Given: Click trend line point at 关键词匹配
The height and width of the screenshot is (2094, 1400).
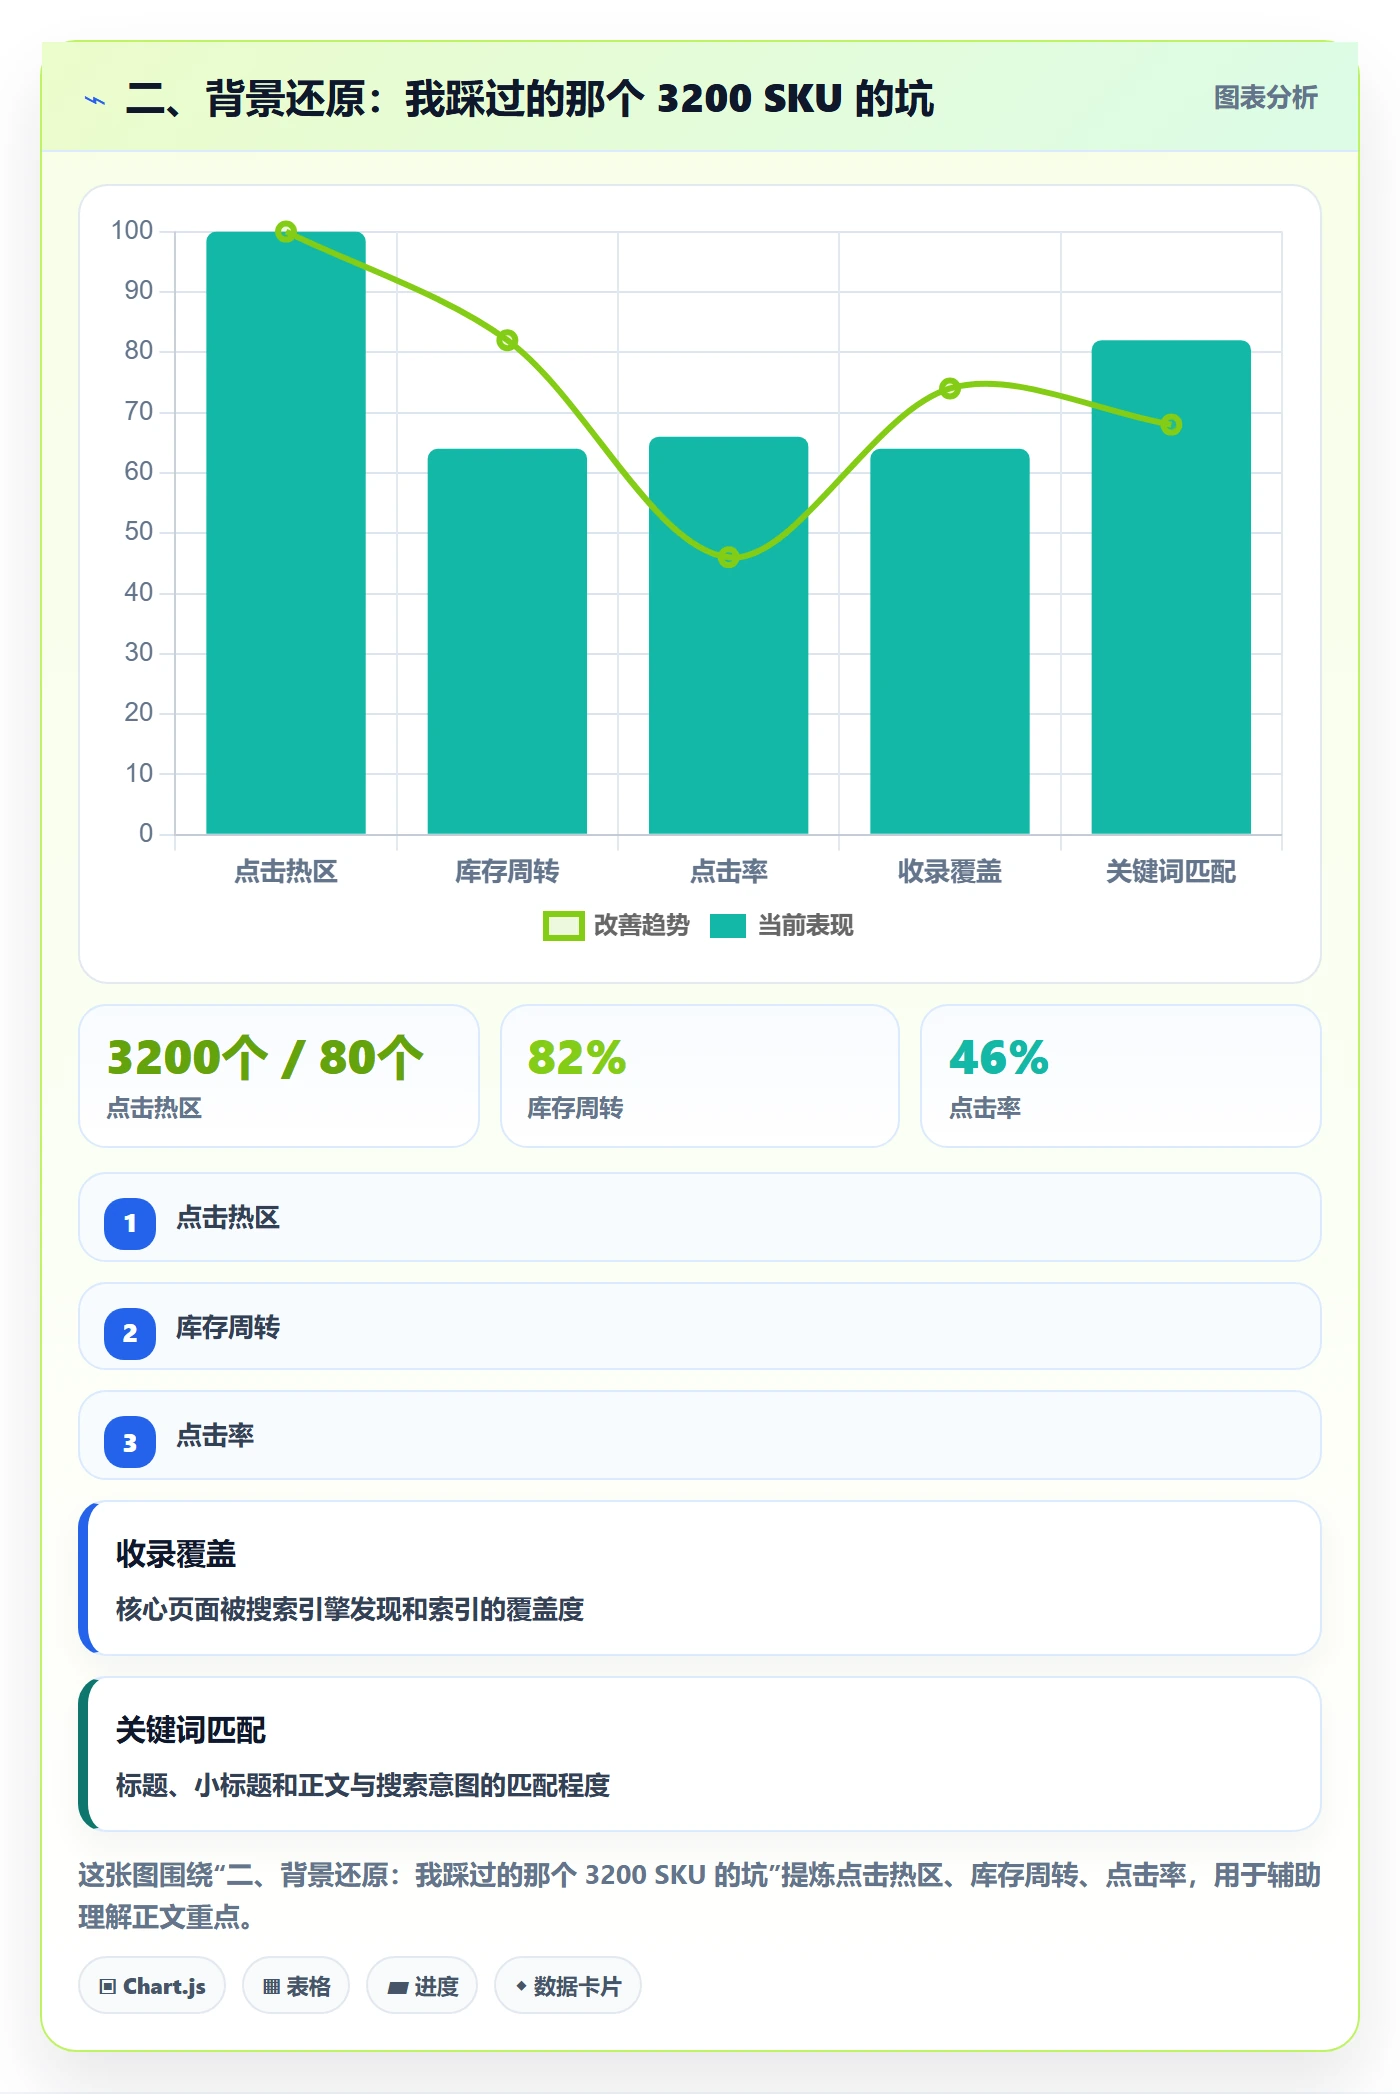Looking at the screenshot, I should [x=1171, y=425].
